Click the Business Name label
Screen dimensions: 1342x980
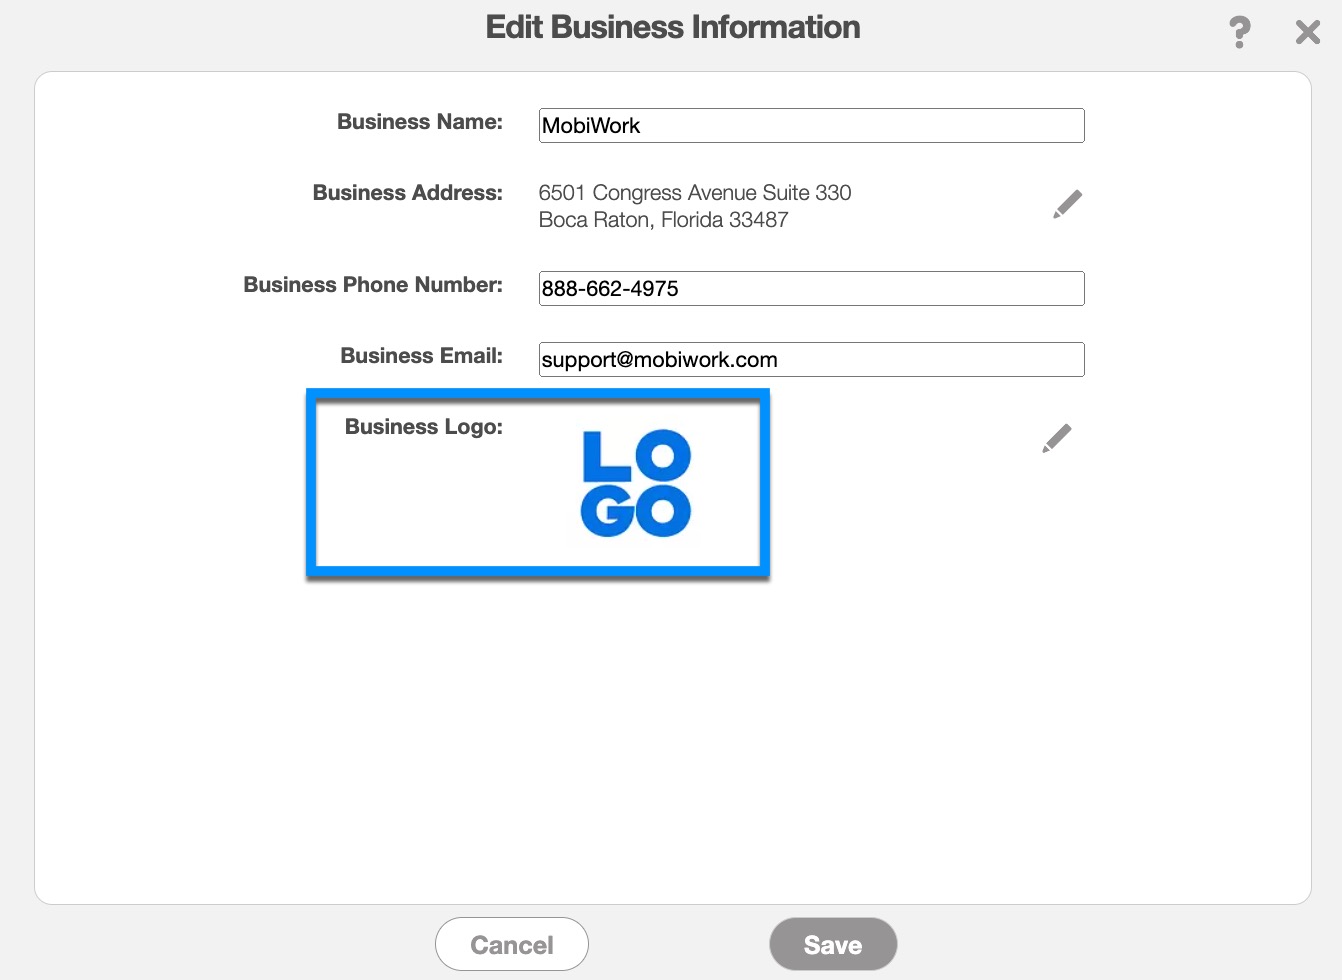point(419,122)
